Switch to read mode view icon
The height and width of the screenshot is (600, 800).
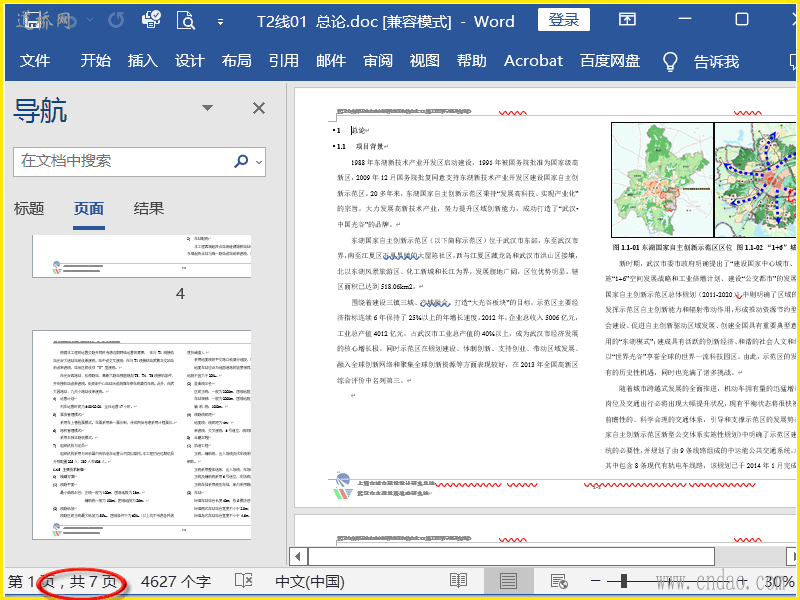(458, 581)
